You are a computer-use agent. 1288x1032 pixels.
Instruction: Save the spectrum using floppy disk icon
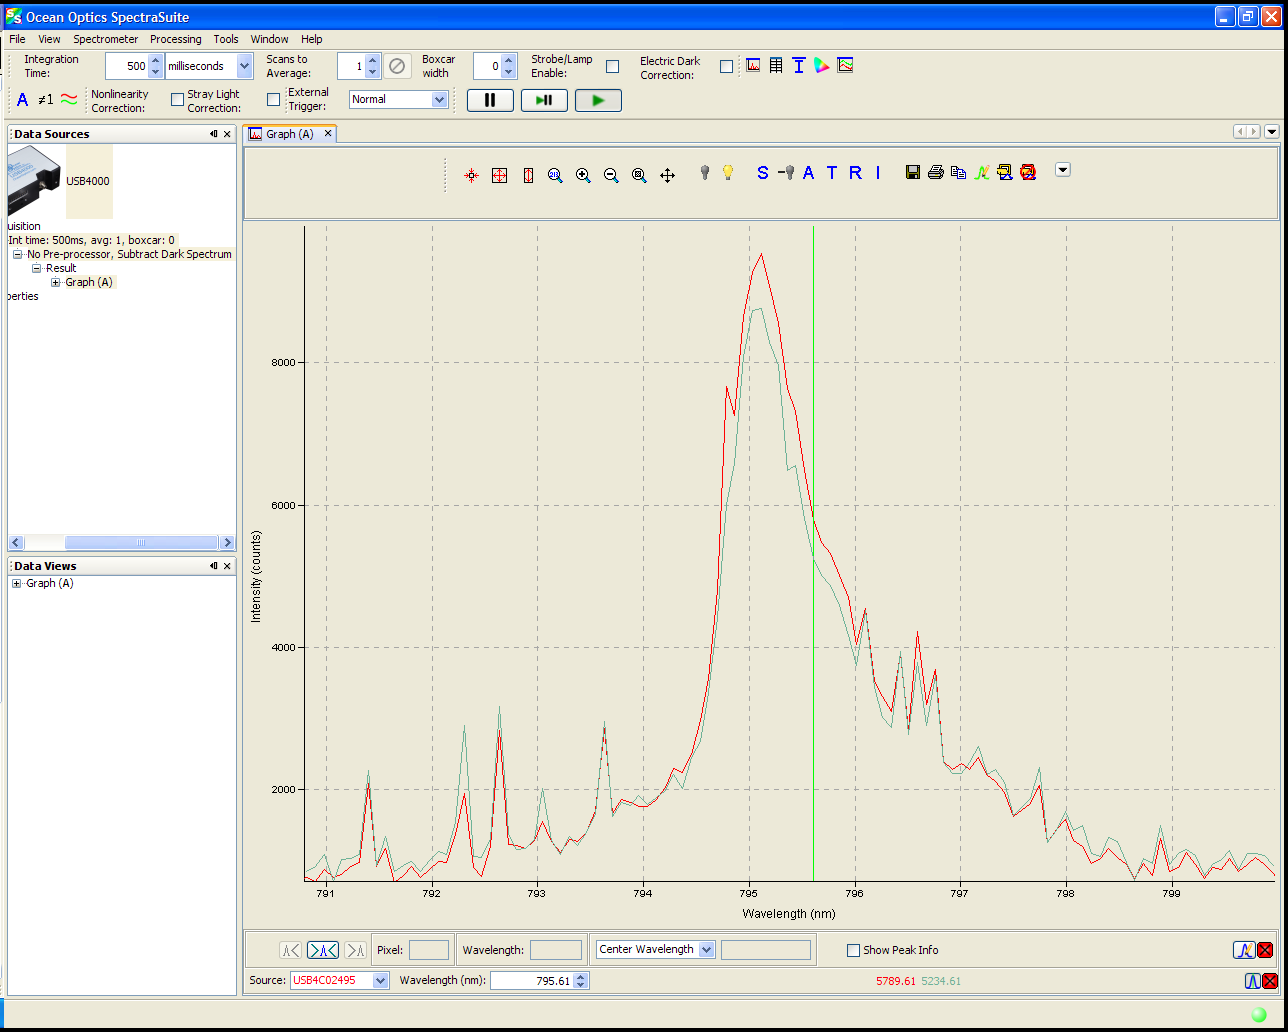pyautogui.click(x=913, y=172)
